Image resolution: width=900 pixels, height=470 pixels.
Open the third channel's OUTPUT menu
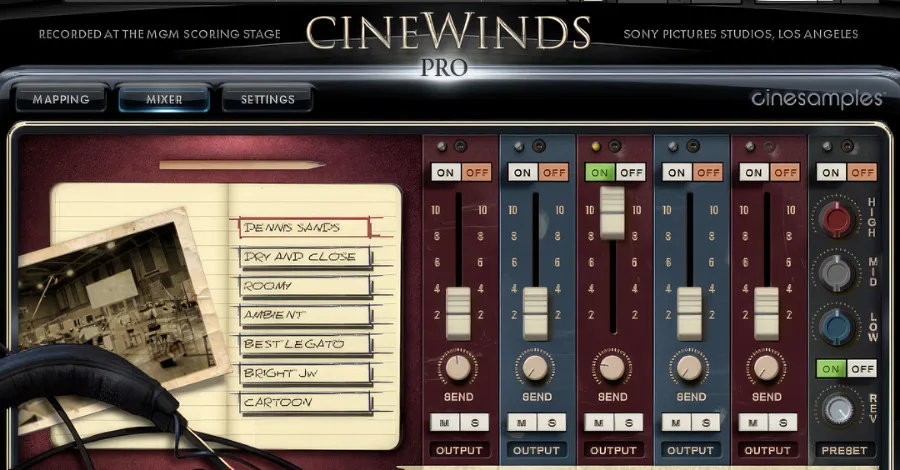613,450
